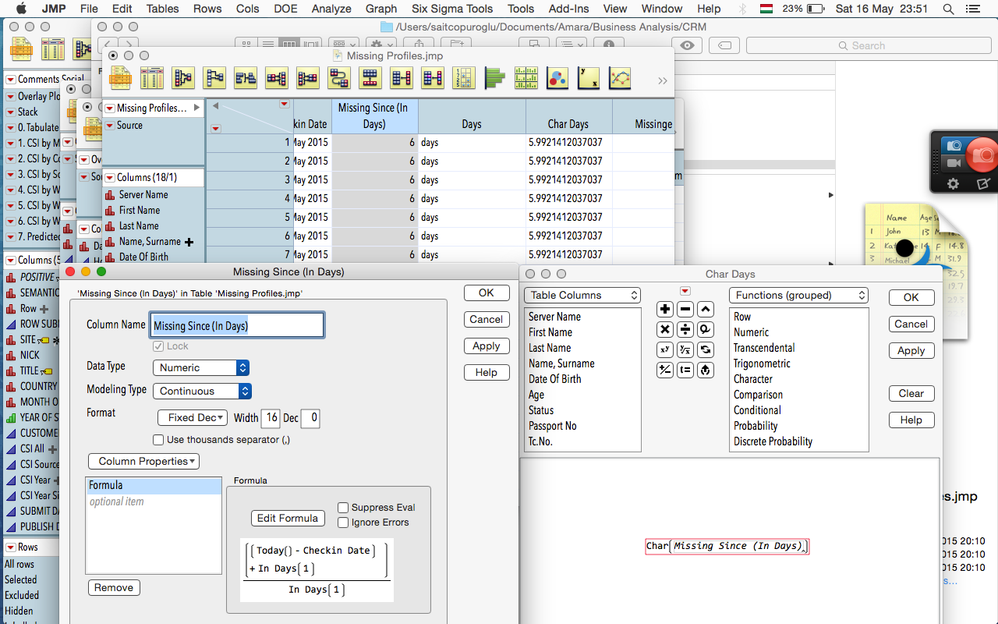Click the green multi-chart grid toolbar icon

tap(526, 78)
